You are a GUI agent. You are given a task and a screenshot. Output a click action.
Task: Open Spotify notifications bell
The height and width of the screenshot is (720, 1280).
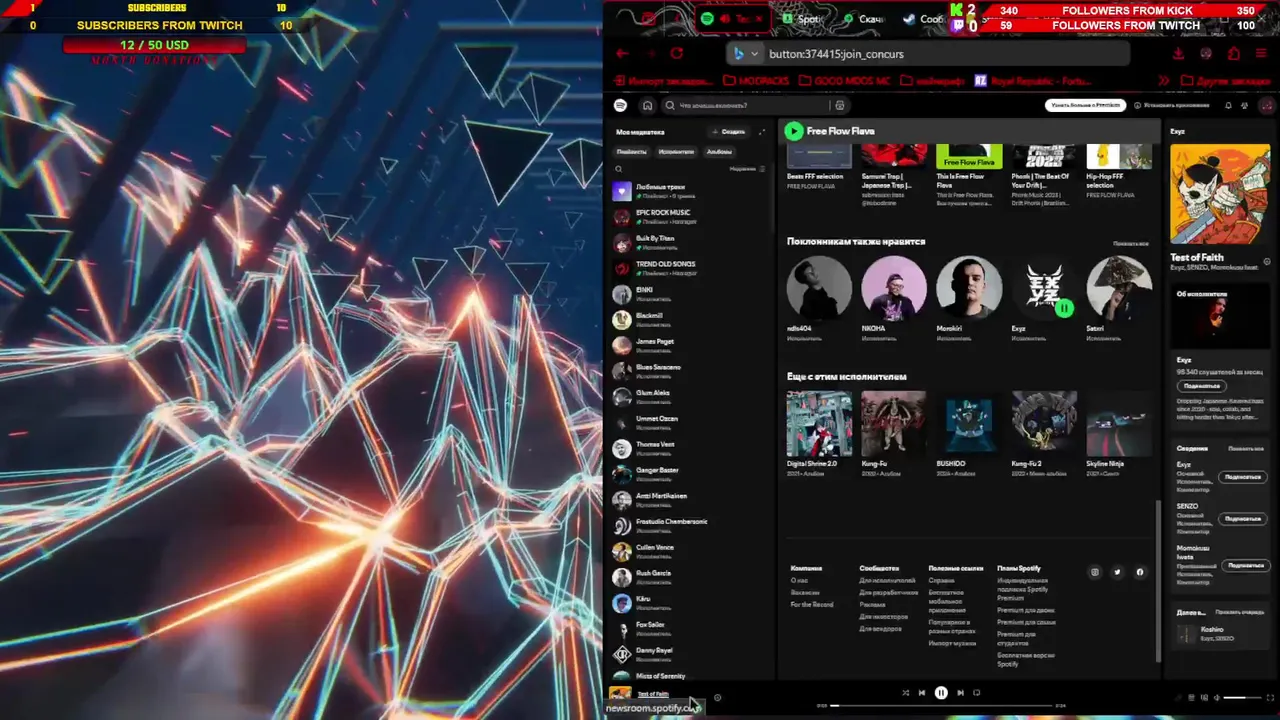pyautogui.click(x=1228, y=105)
